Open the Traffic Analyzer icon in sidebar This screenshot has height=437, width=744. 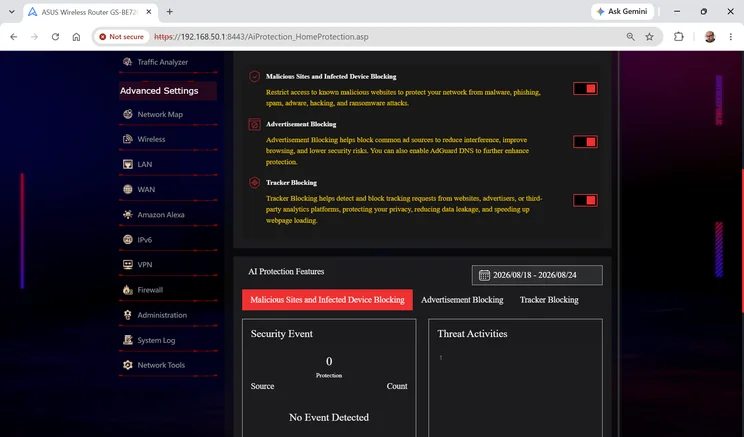(128, 62)
